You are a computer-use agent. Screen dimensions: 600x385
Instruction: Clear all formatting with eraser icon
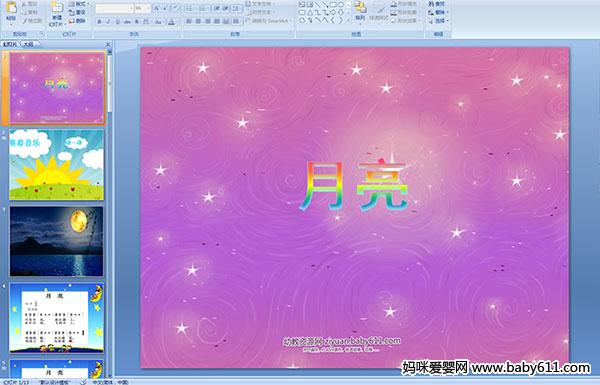(x=176, y=8)
